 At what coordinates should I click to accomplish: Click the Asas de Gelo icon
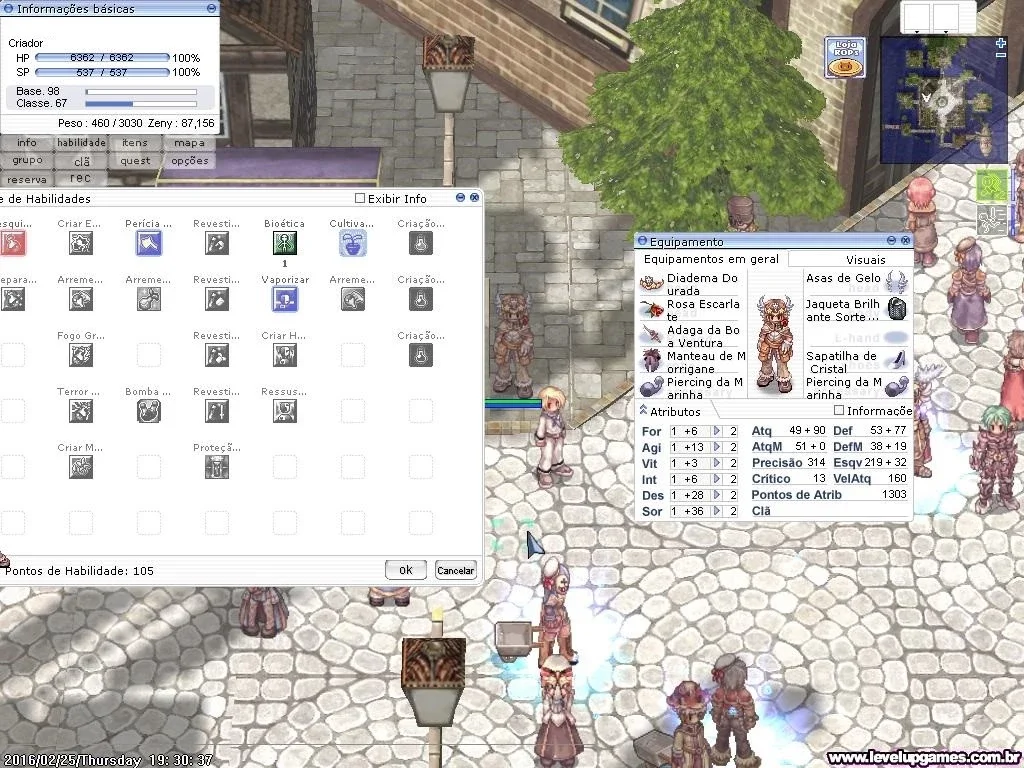897,283
